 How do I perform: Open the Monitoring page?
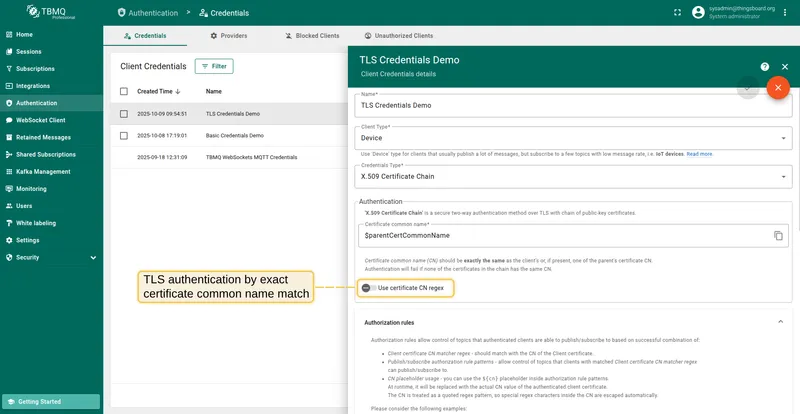(x=51, y=189)
